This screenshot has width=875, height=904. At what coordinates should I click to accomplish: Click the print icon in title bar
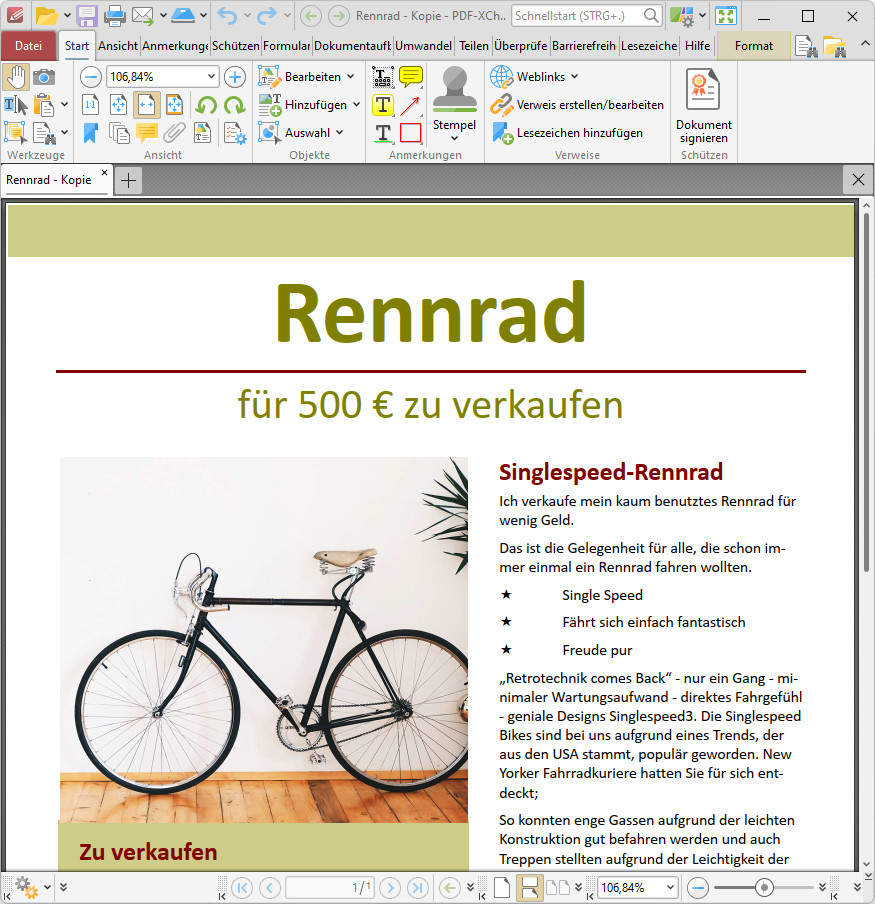115,16
